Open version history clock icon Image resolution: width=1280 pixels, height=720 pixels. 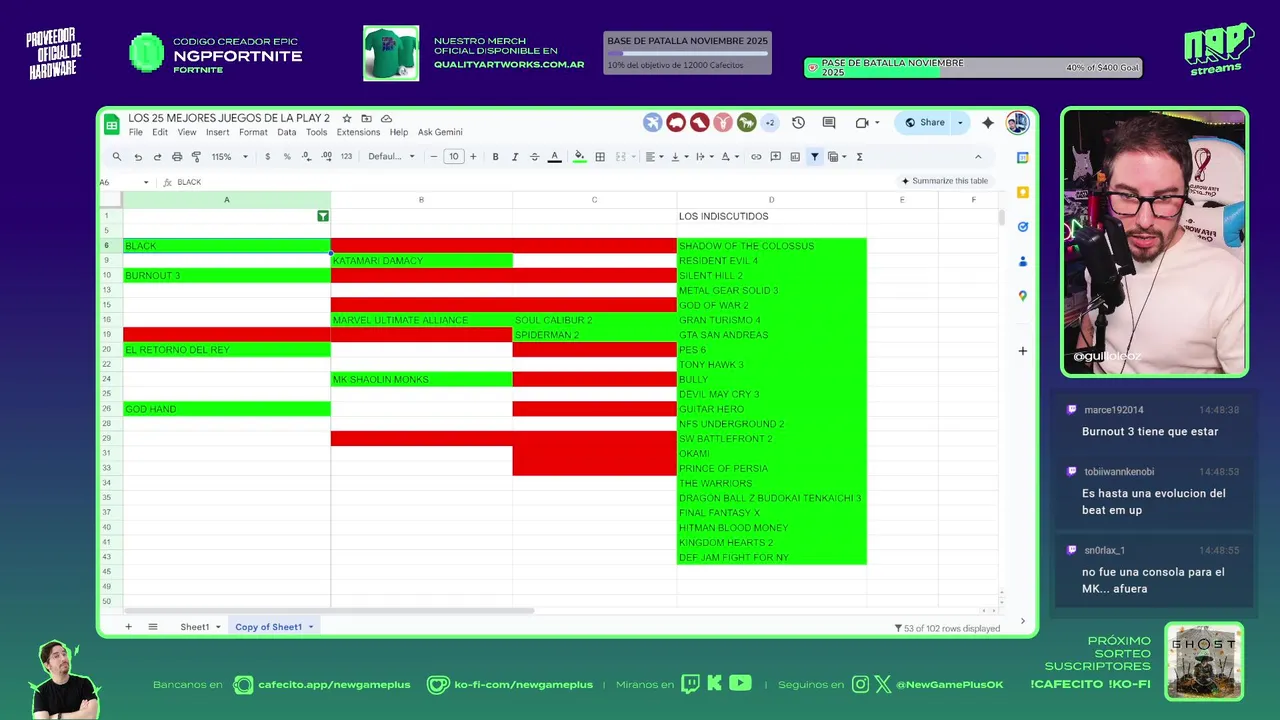tap(798, 123)
